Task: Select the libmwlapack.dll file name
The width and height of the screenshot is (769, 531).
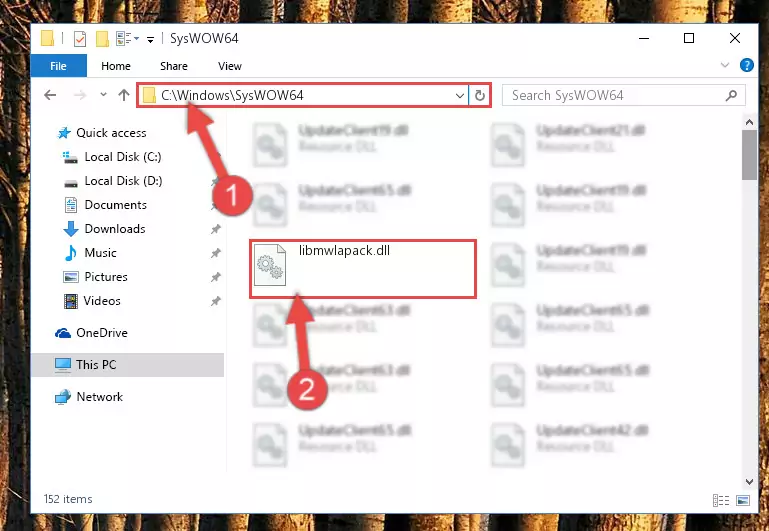Action: pyautogui.click(x=344, y=251)
